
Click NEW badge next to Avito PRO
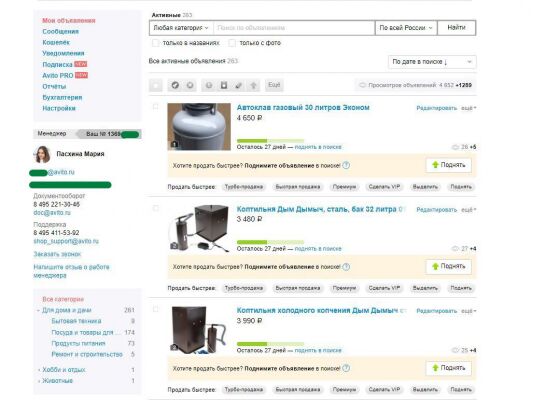click(x=81, y=75)
